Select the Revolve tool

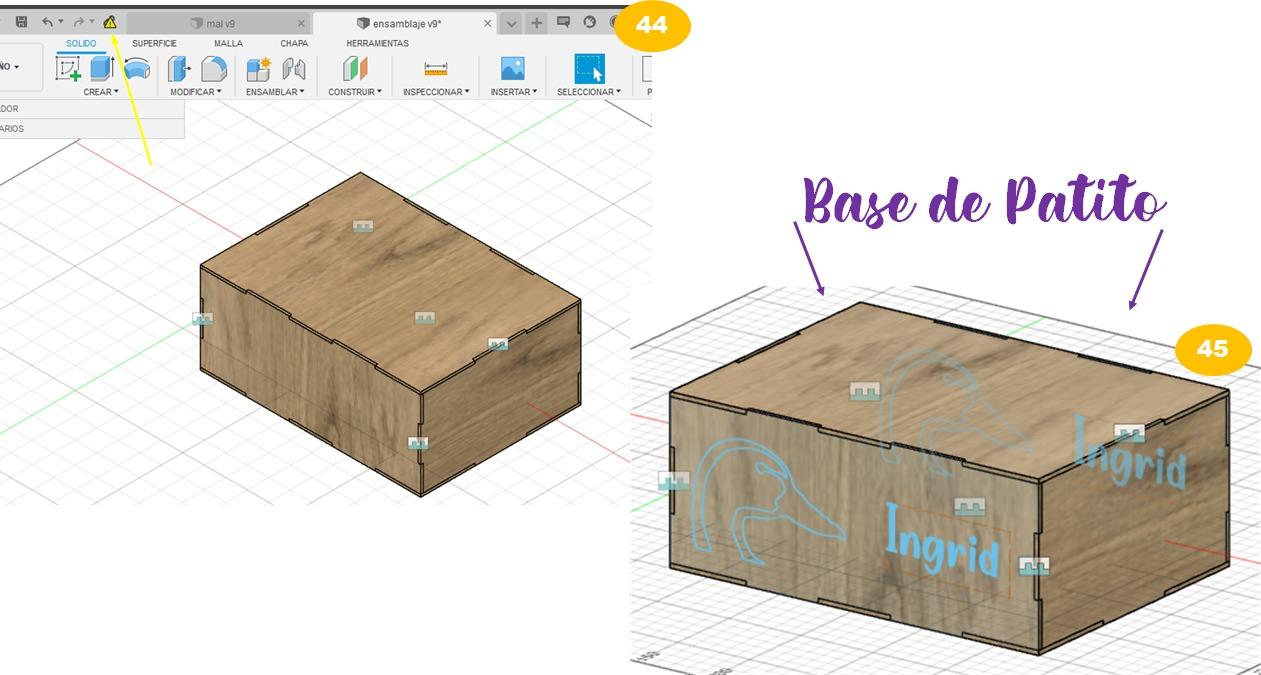[x=136, y=69]
